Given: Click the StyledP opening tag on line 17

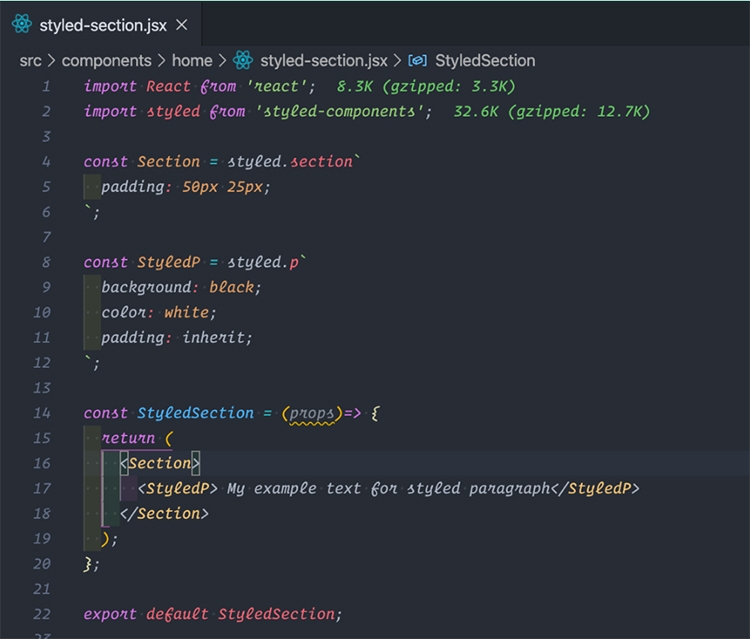Looking at the screenshot, I should coord(177,488).
